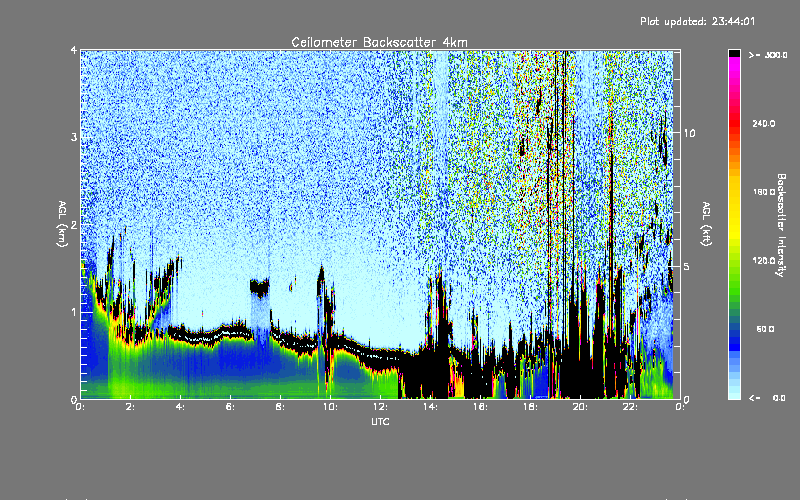Click the "AGL (kft)" right axis label
This screenshot has height=500, width=800.
point(706,224)
